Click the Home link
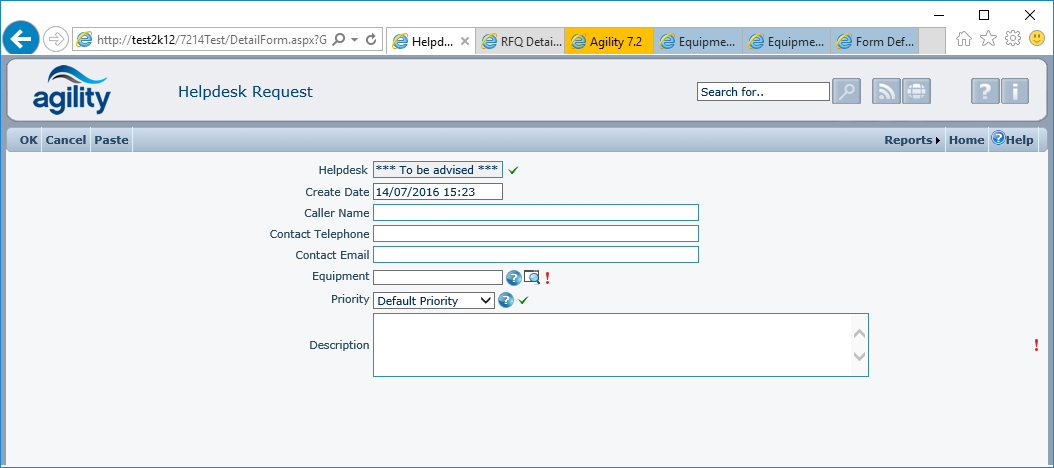1054x468 pixels. pos(966,140)
